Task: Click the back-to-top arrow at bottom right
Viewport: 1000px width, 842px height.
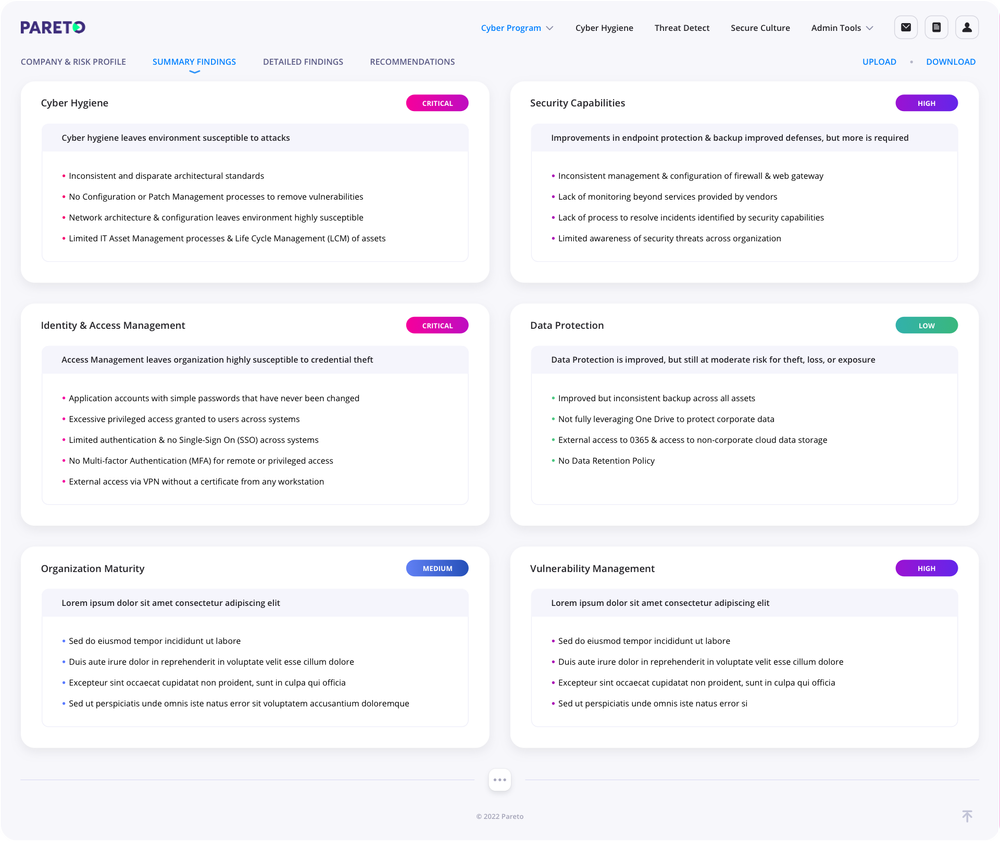Action: [x=967, y=816]
